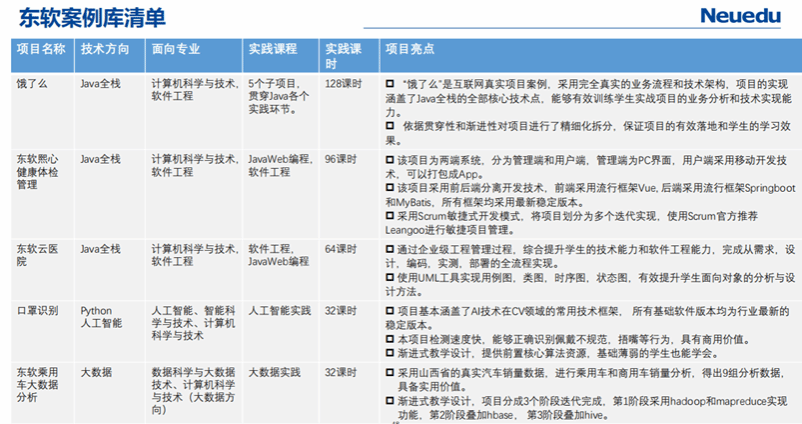Select the 东软云医院 project cell

[x=37, y=254]
